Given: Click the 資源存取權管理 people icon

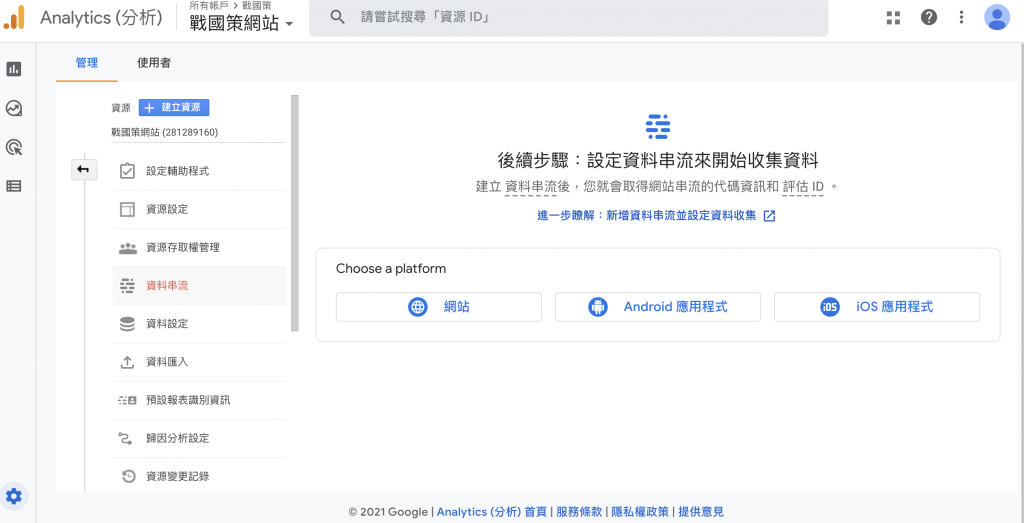Looking at the screenshot, I should pos(127,247).
